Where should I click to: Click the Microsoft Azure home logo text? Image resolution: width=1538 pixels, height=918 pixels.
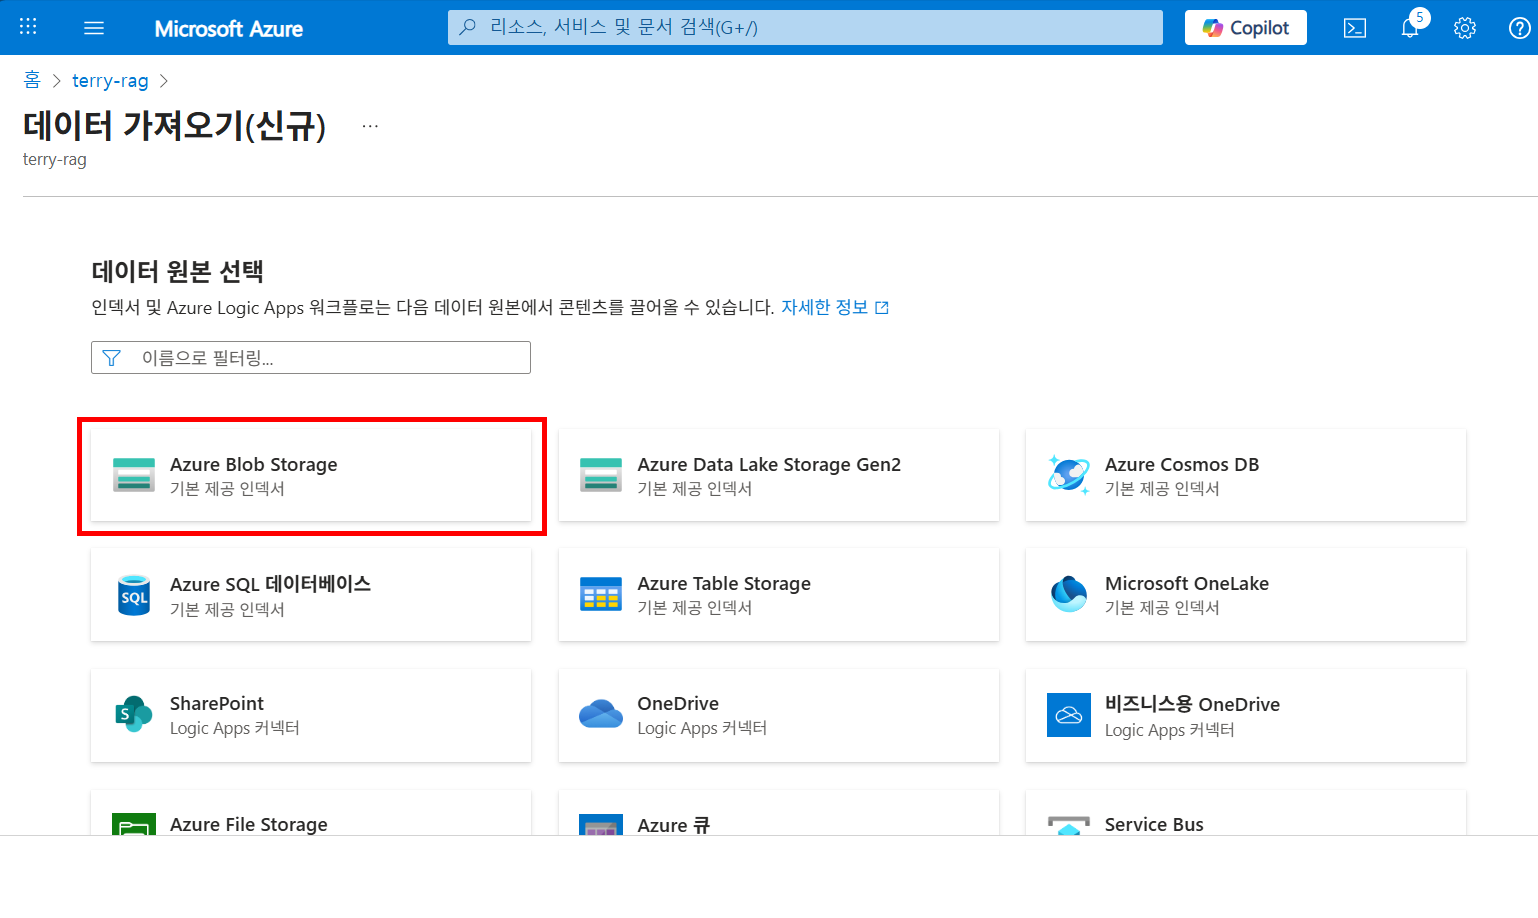[228, 29]
